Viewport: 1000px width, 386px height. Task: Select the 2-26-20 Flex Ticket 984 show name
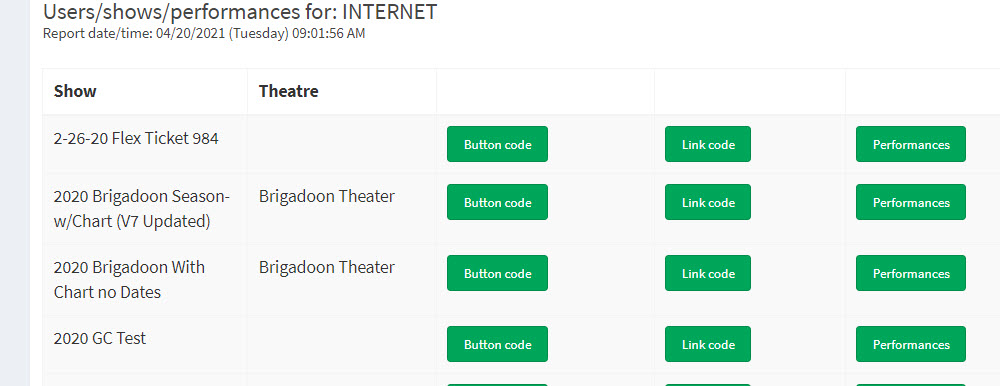(x=136, y=138)
